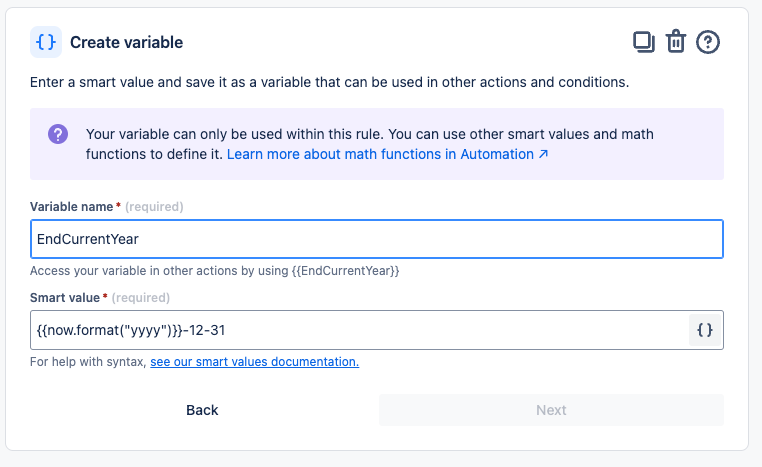The height and width of the screenshot is (467, 762).
Task: Click the external link arrow after Automation
Action: pos(543,155)
